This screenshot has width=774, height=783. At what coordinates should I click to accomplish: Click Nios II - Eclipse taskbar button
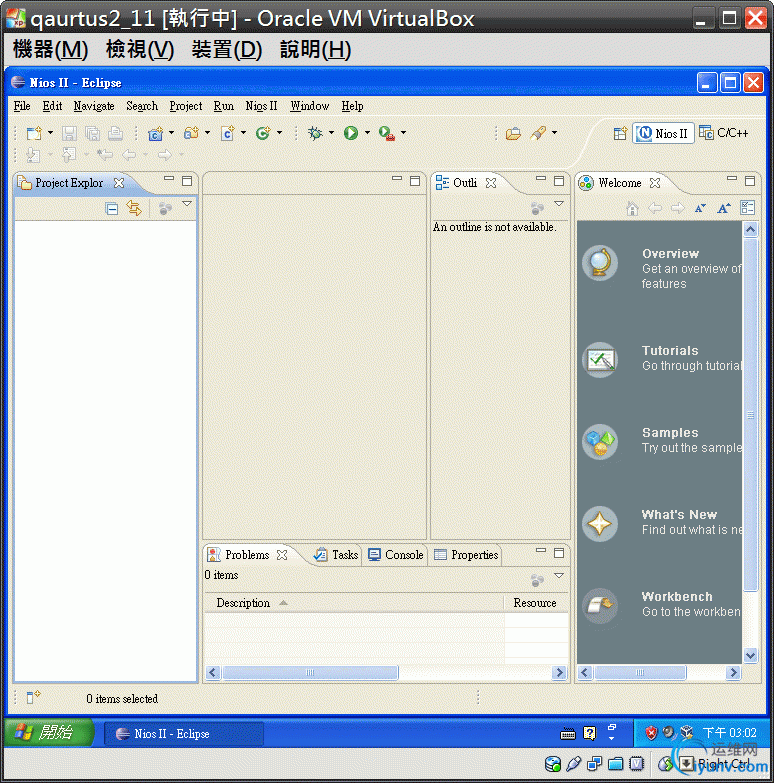tap(184, 734)
